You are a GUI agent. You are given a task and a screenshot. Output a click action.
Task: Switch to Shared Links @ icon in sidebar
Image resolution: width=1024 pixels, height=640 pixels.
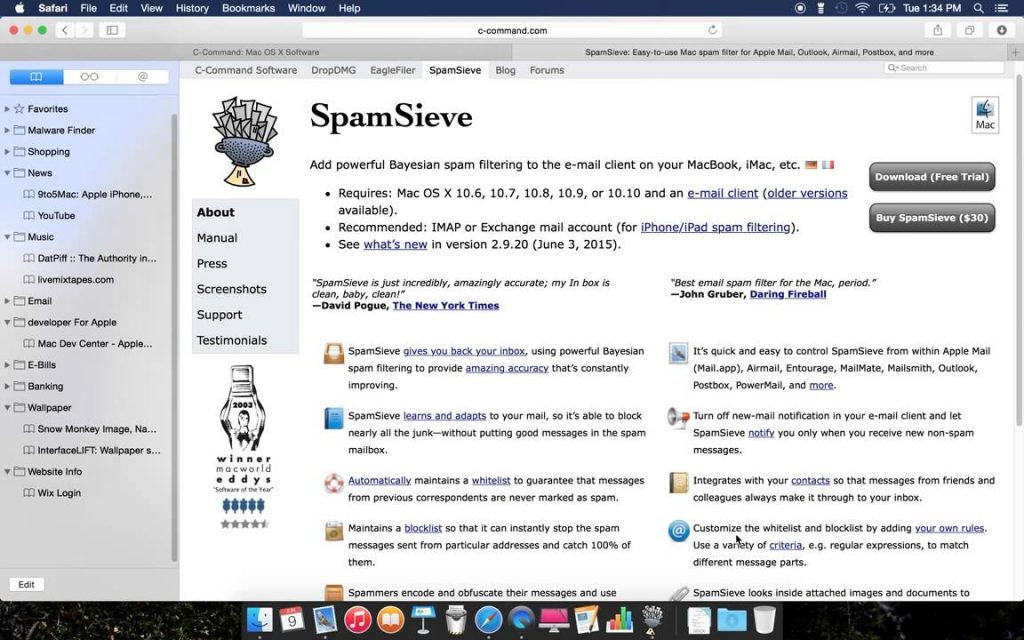(142, 77)
